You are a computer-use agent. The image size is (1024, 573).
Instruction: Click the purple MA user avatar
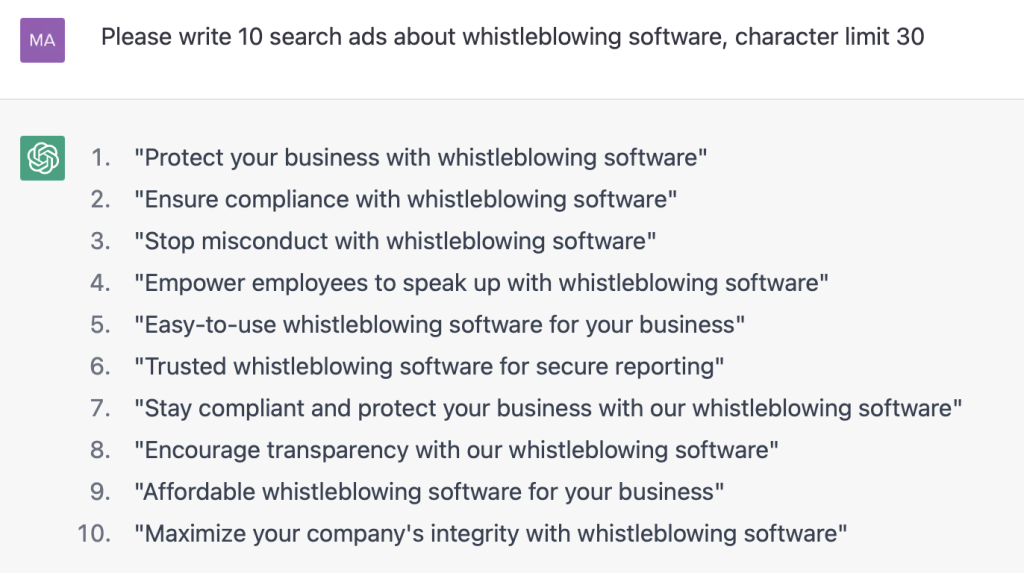[42, 41]
